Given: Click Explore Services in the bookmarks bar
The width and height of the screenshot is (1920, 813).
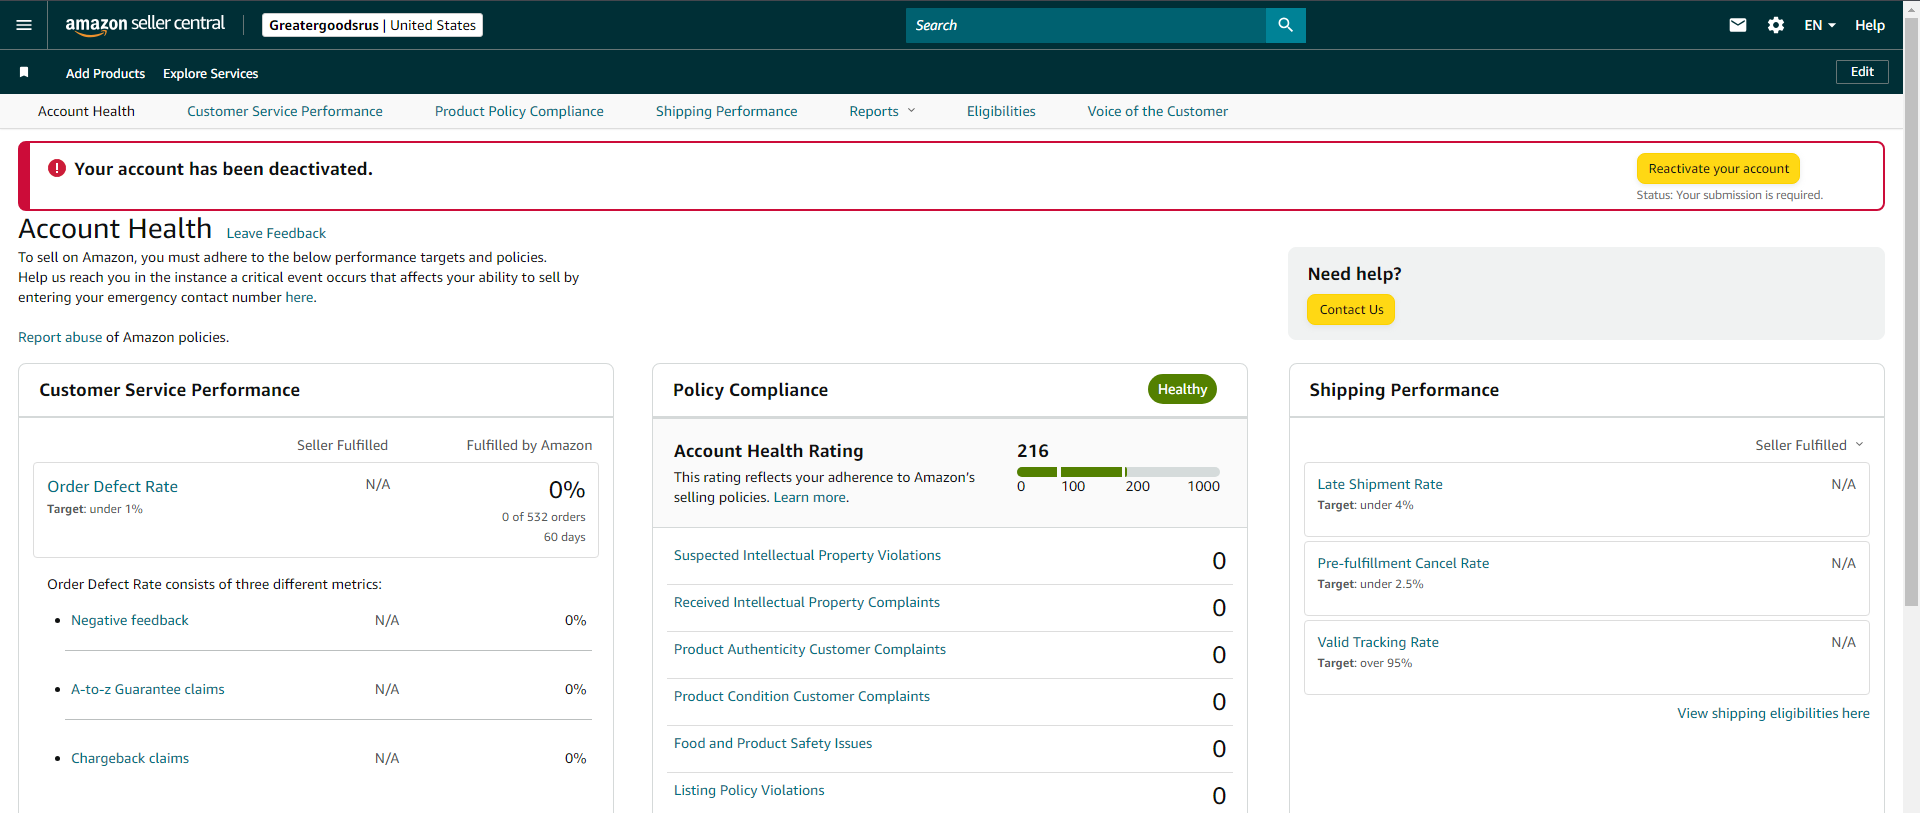Looking at the screenshot, I should tap(211, 73).
